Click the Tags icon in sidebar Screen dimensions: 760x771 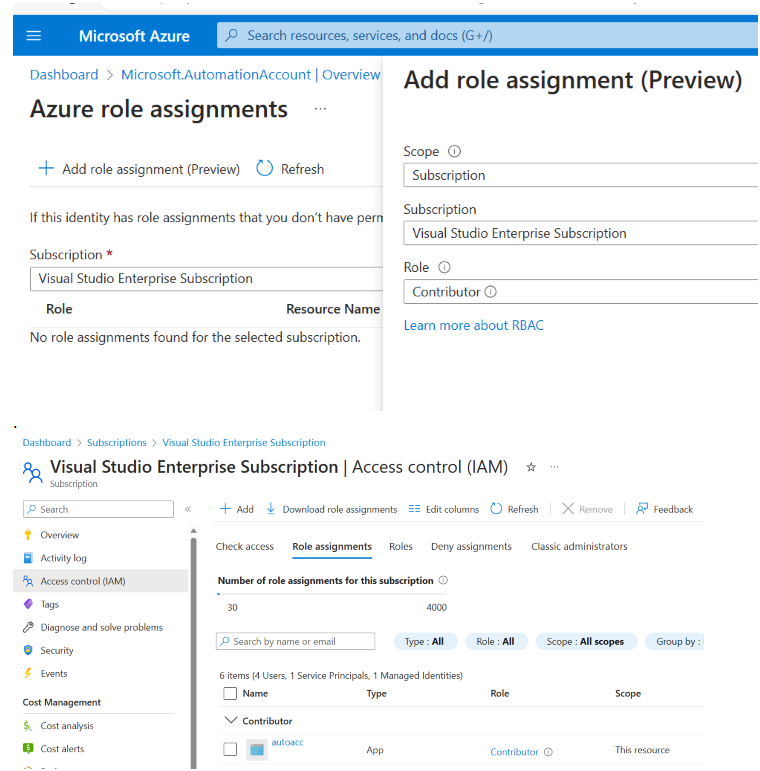click(28, 604)
